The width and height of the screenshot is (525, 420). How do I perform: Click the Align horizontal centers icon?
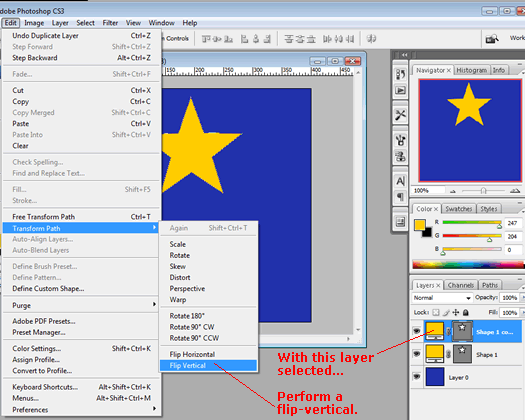(256, 39)
